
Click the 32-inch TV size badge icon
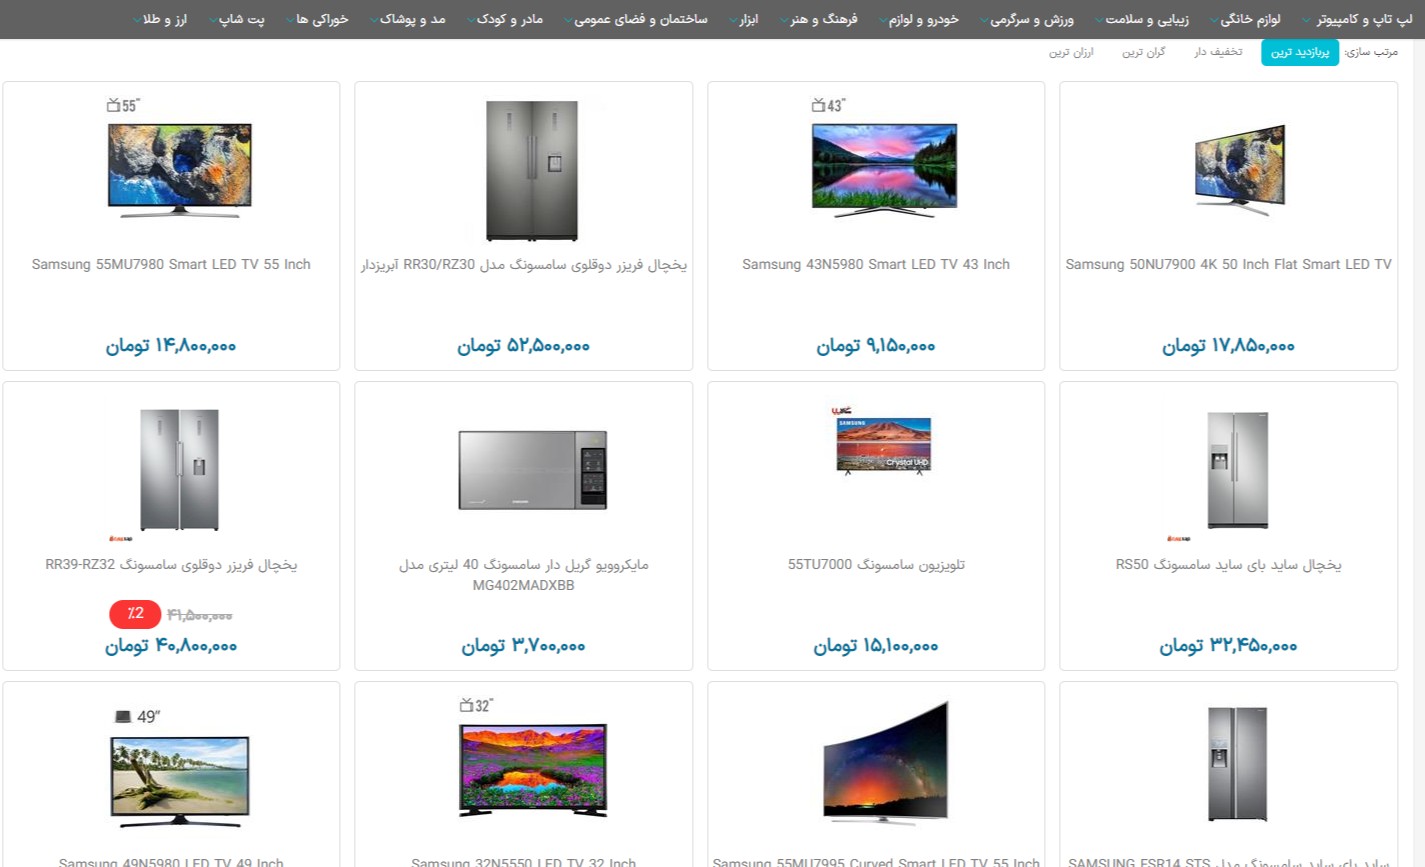pos(476,706)
